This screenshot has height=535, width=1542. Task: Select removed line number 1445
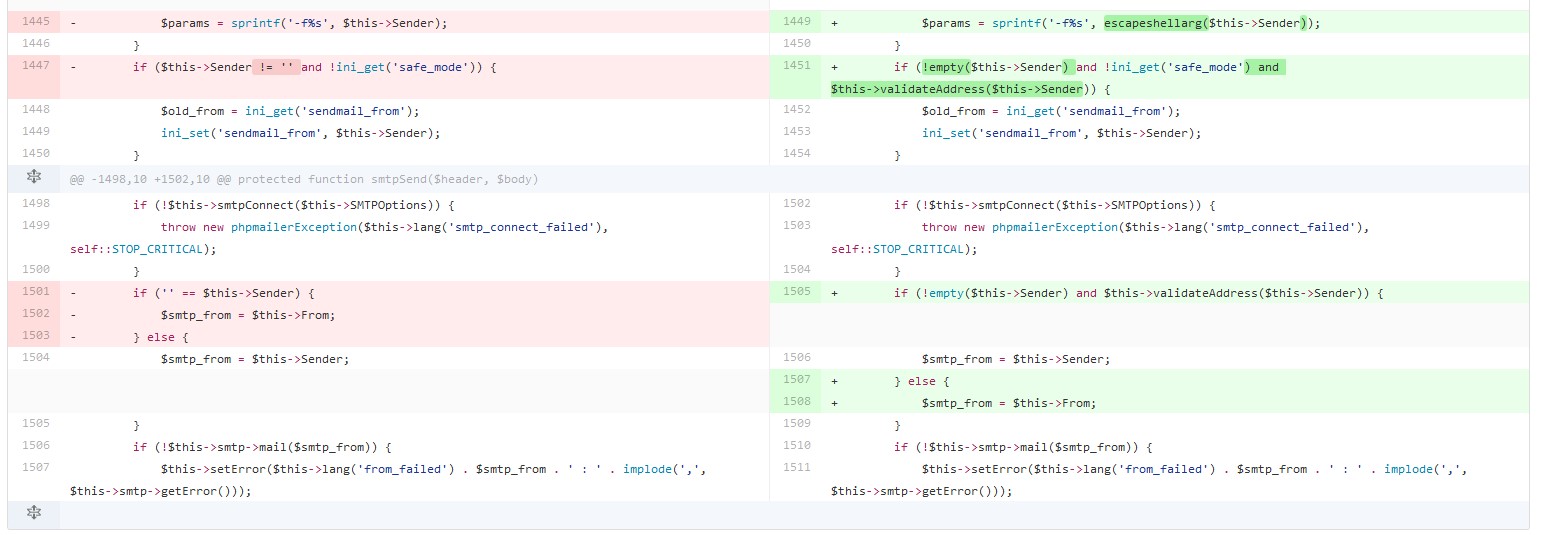coord(35,22)
